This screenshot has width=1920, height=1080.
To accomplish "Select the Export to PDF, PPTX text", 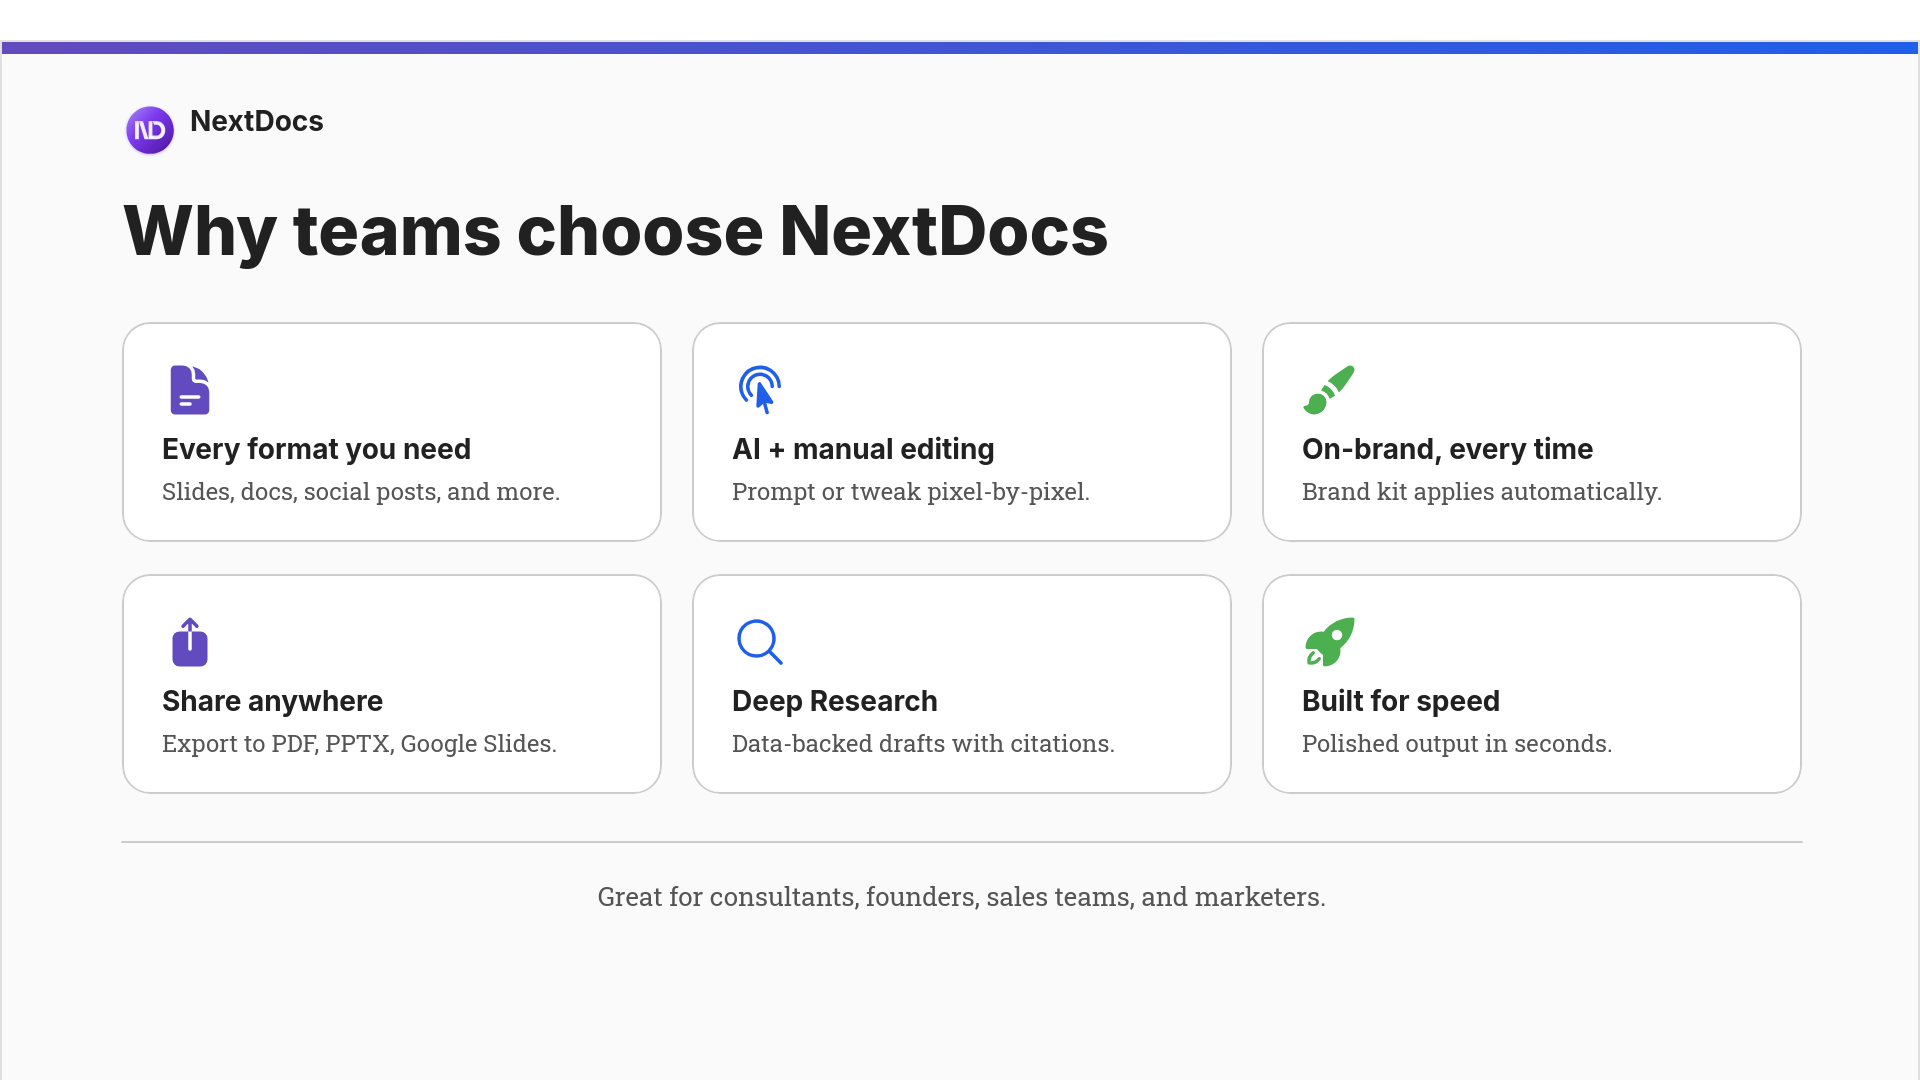I will coord(359,743).
